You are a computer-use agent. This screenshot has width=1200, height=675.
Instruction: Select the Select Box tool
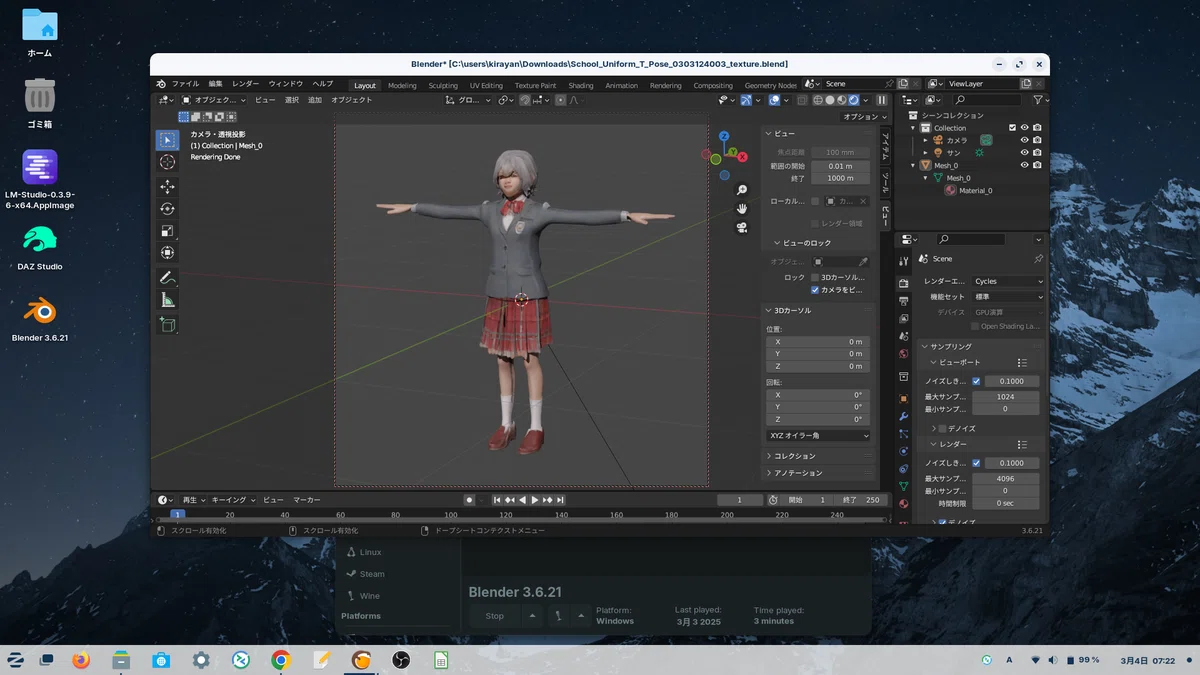tap(167, 140)
